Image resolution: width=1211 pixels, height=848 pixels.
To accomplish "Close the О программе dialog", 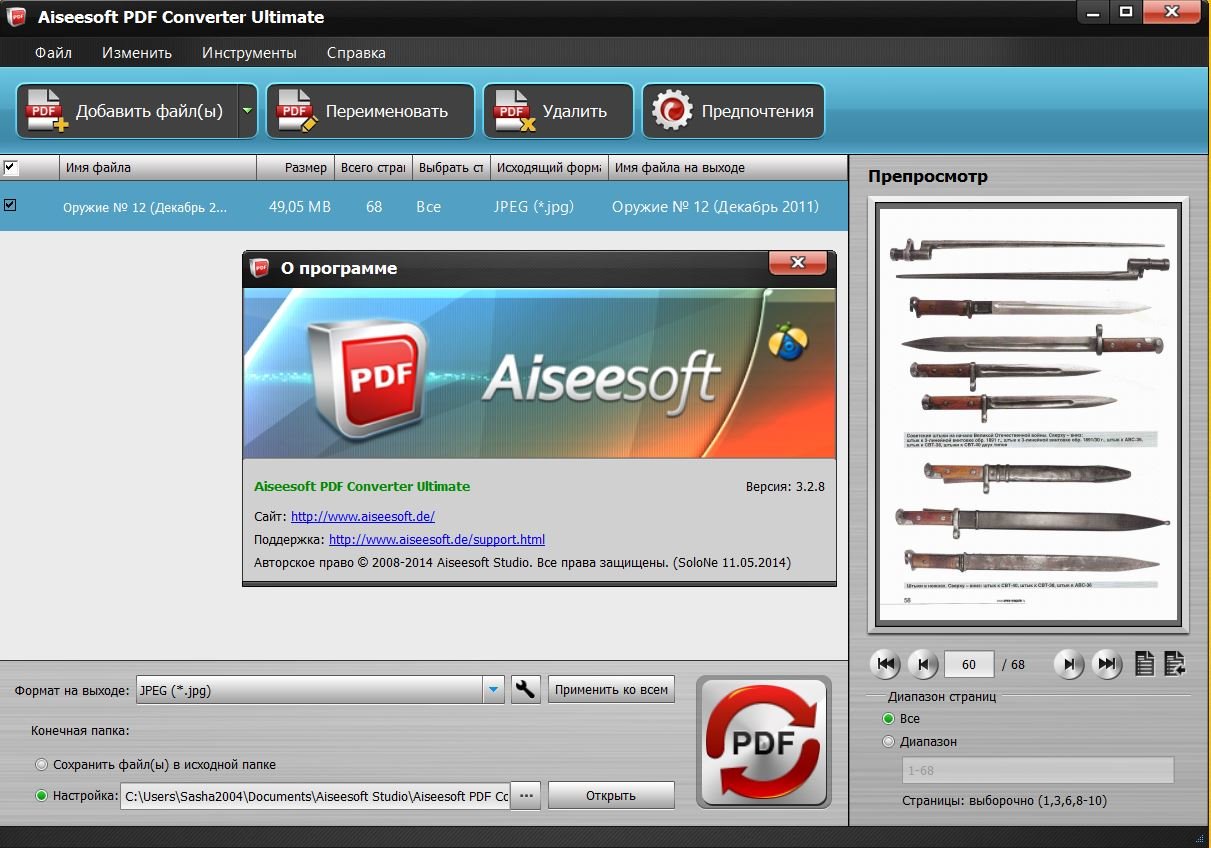I will coord(797,263).
